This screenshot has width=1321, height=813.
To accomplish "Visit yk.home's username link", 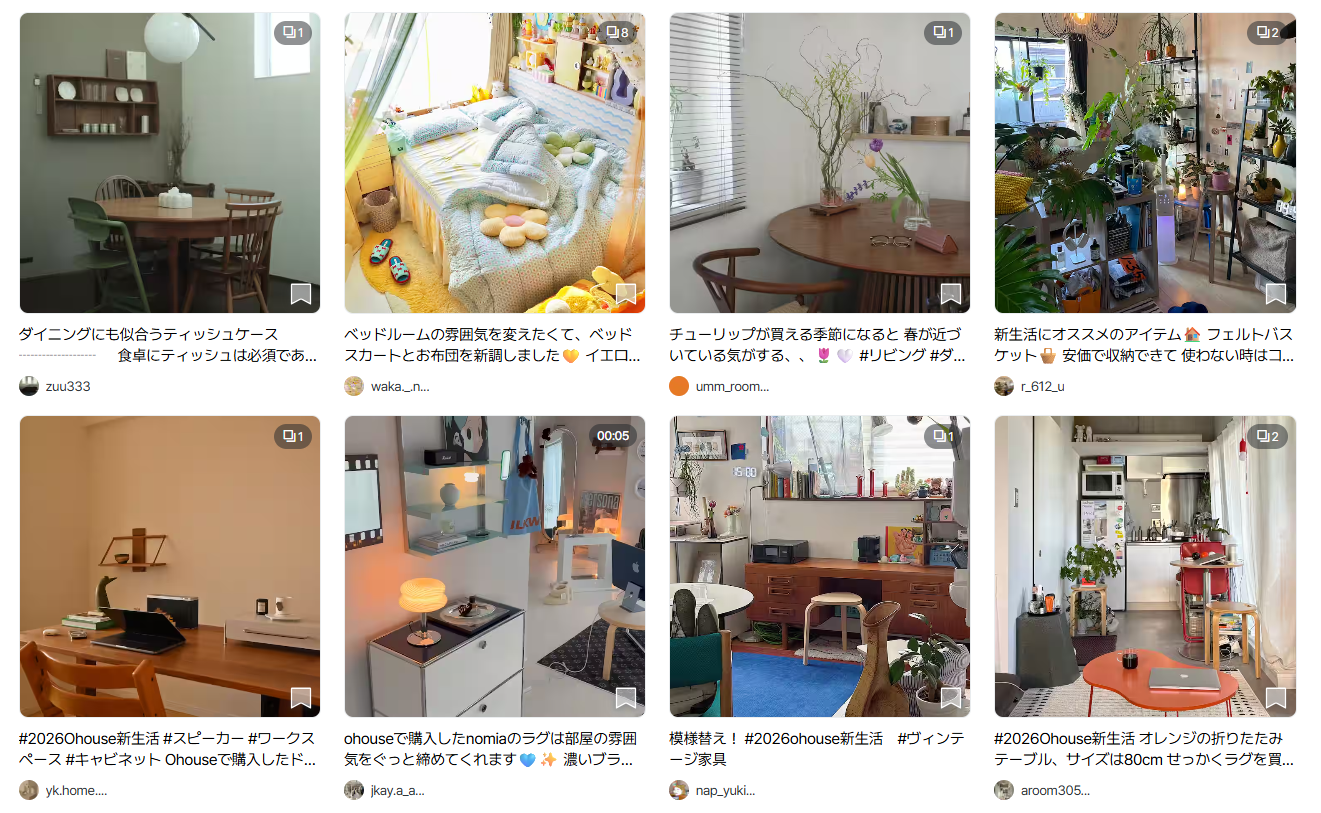I will pyautogui.click(x=76, y=790).
